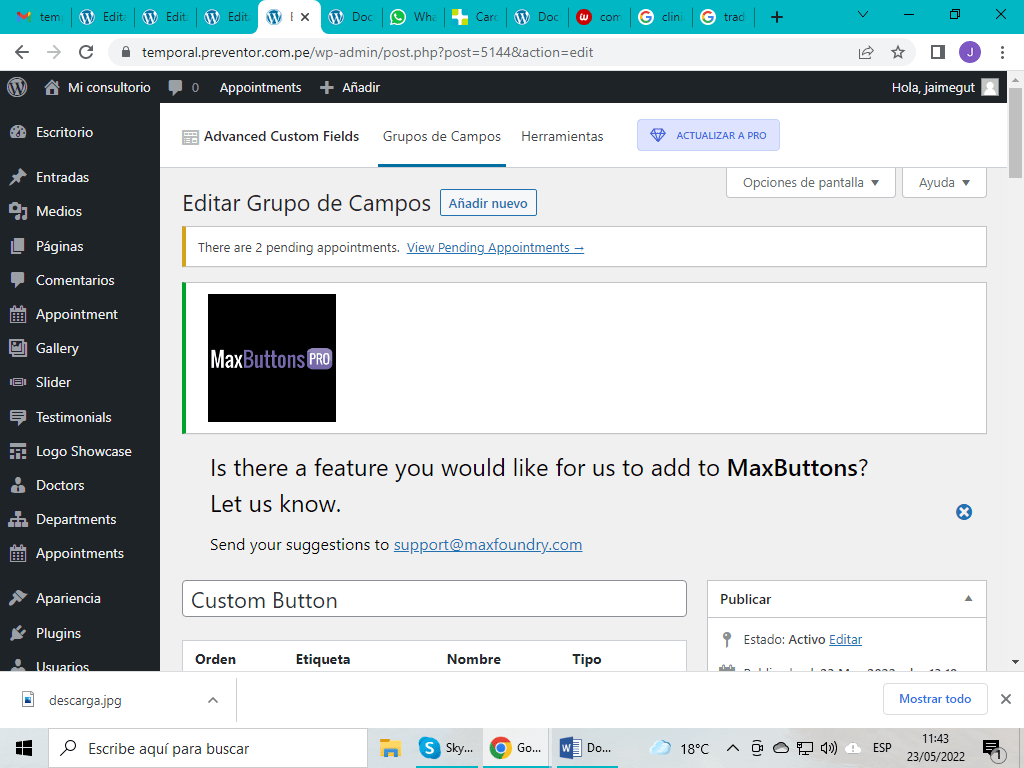Viewport: 1024px width, 768px height.
Task: Open Skype from the taskbar
Action: [447, 748]
